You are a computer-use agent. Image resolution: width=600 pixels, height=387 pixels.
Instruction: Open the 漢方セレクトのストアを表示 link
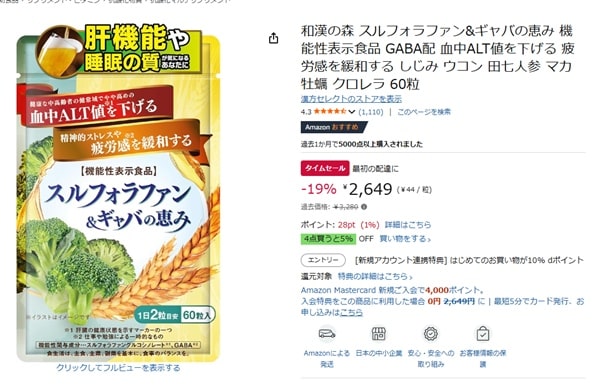point(351,99)
